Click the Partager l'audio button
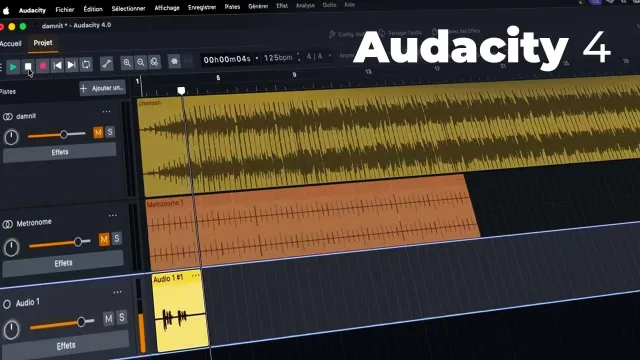The height and width of the screenshot is (360, 640). click(401, 33)
